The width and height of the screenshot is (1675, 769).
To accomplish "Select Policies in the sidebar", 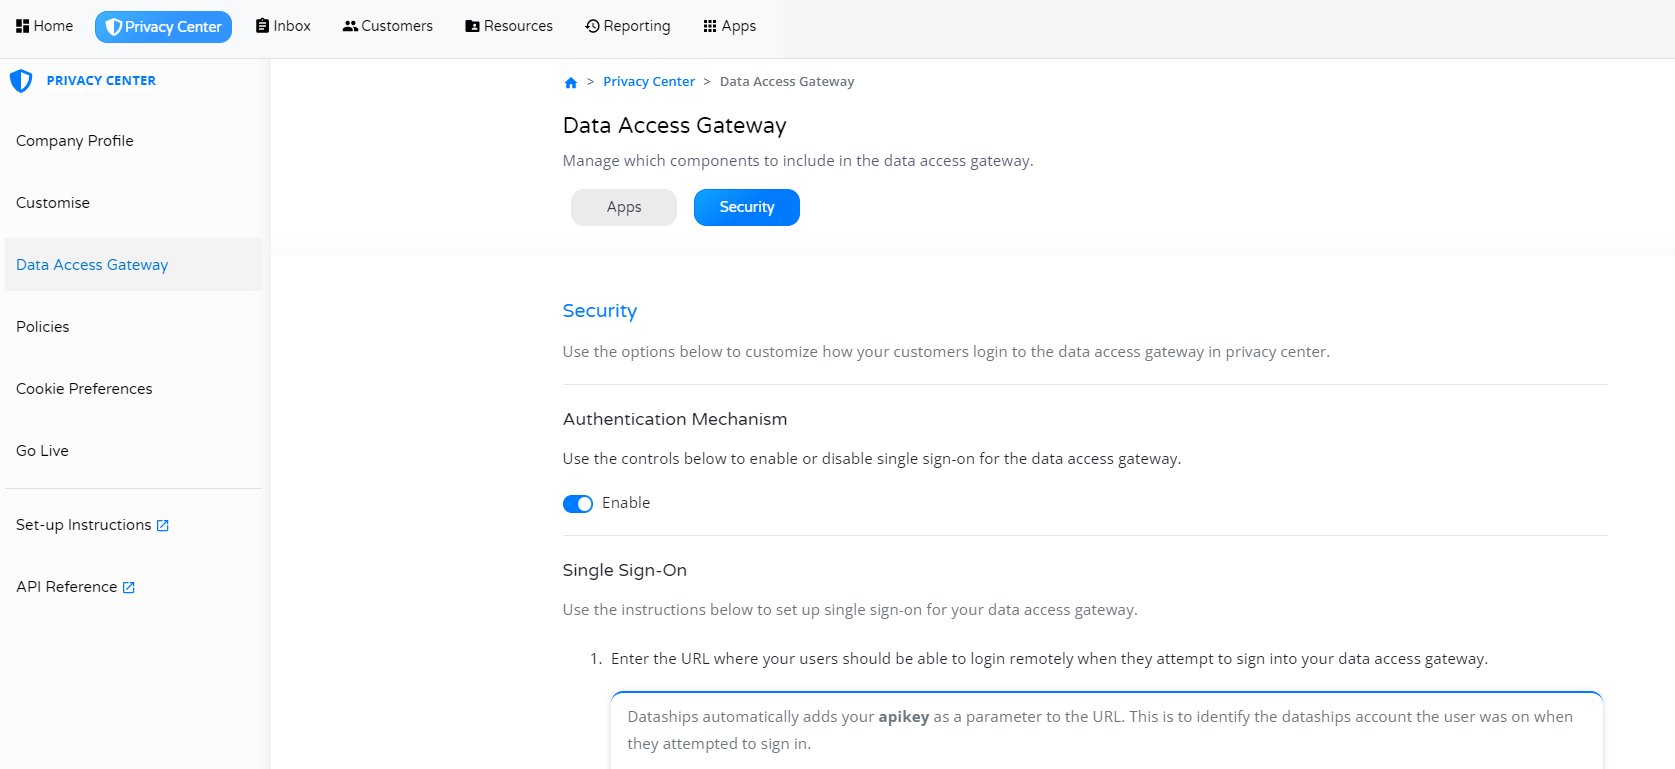I will pyautogui.click(x=43, y=327).
